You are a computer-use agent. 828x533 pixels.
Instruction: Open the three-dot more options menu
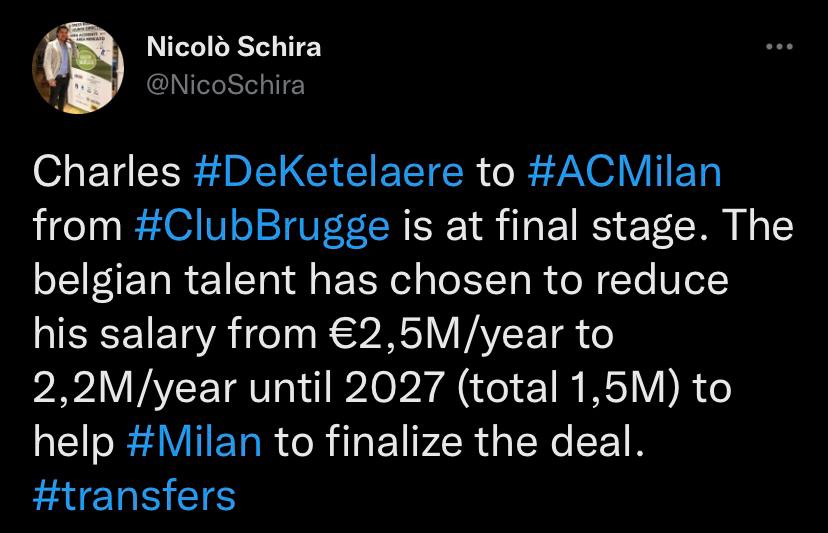(777, 47)
